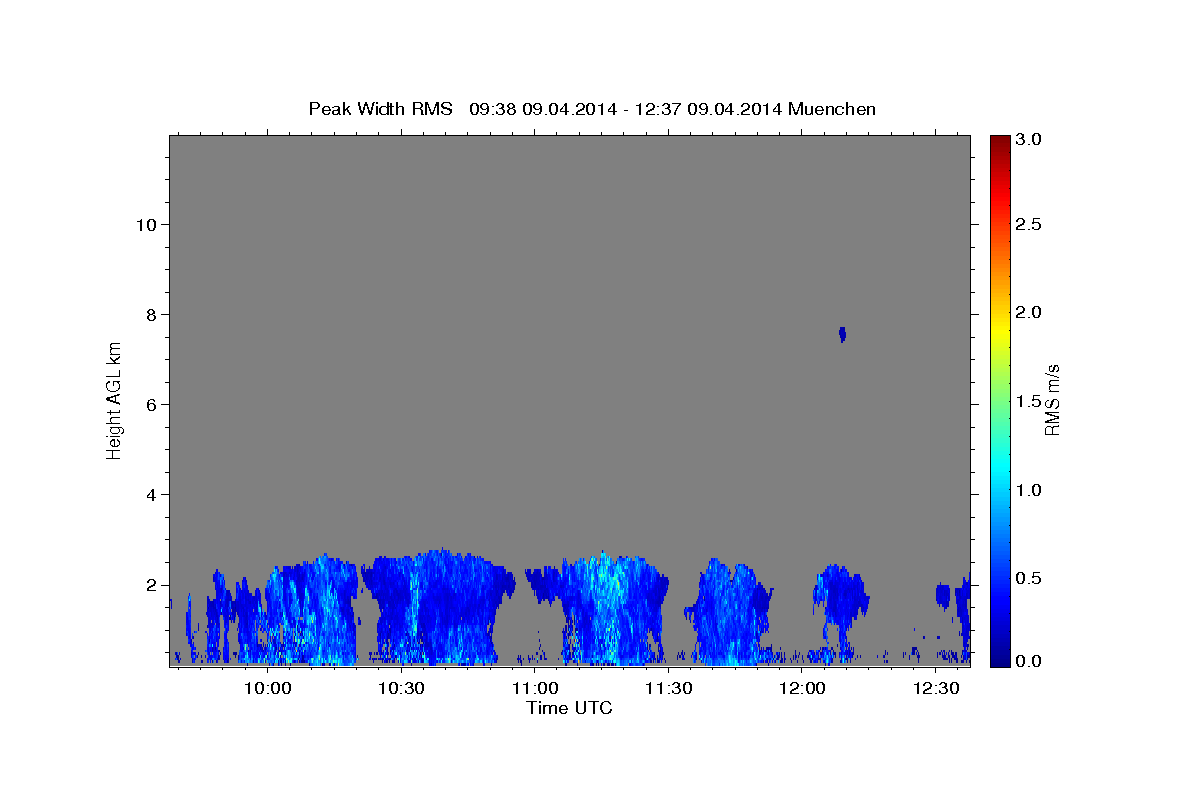Click the 'Muenchen' station name in title
Screen dimensions: 1200x800
[x=832, y=108]
